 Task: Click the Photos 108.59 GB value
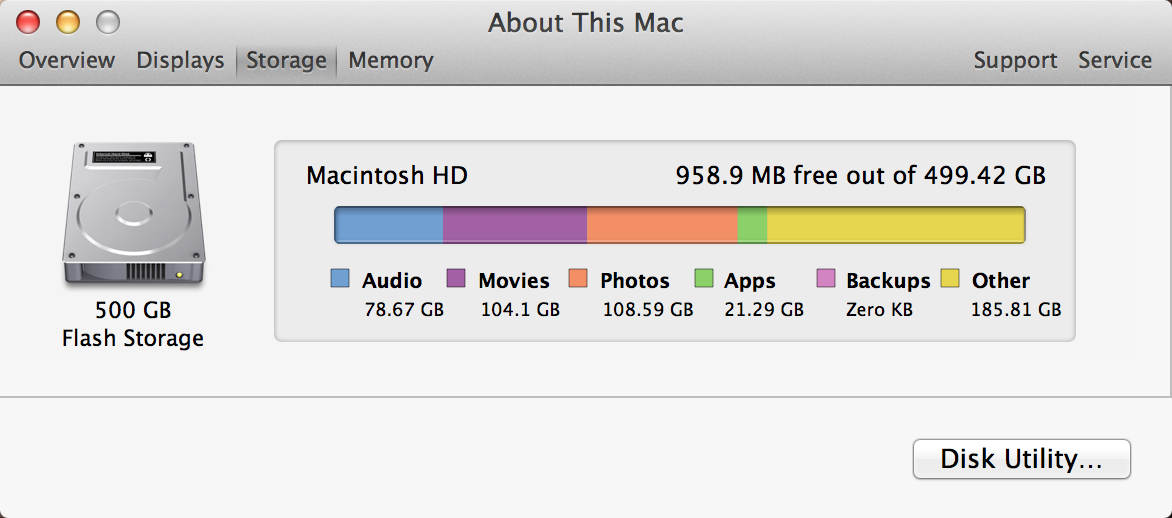pyautogui.click(x=648, y=309)
